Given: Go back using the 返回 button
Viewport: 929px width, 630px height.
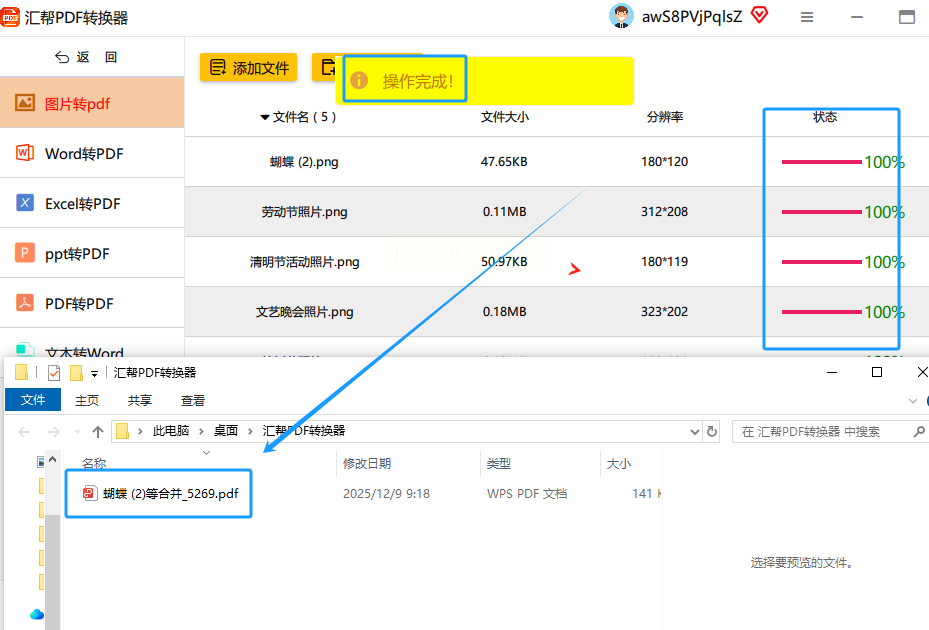Looking at the screenshot, I should point(87,57).
